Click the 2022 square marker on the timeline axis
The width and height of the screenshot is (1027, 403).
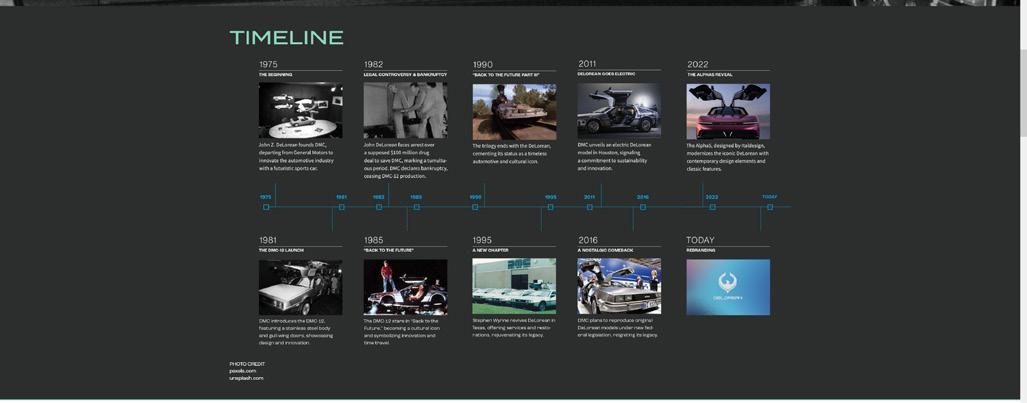712,207
